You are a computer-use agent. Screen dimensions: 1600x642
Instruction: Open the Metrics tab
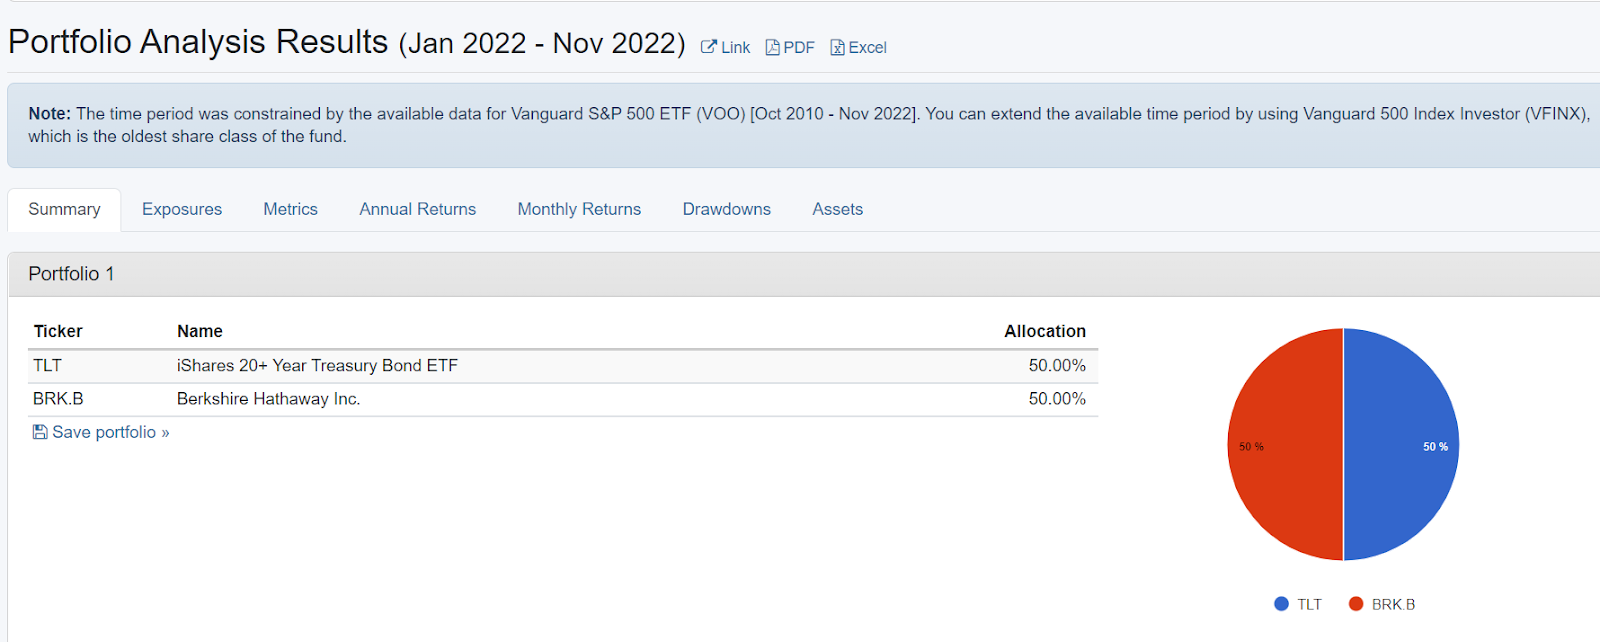290,209
